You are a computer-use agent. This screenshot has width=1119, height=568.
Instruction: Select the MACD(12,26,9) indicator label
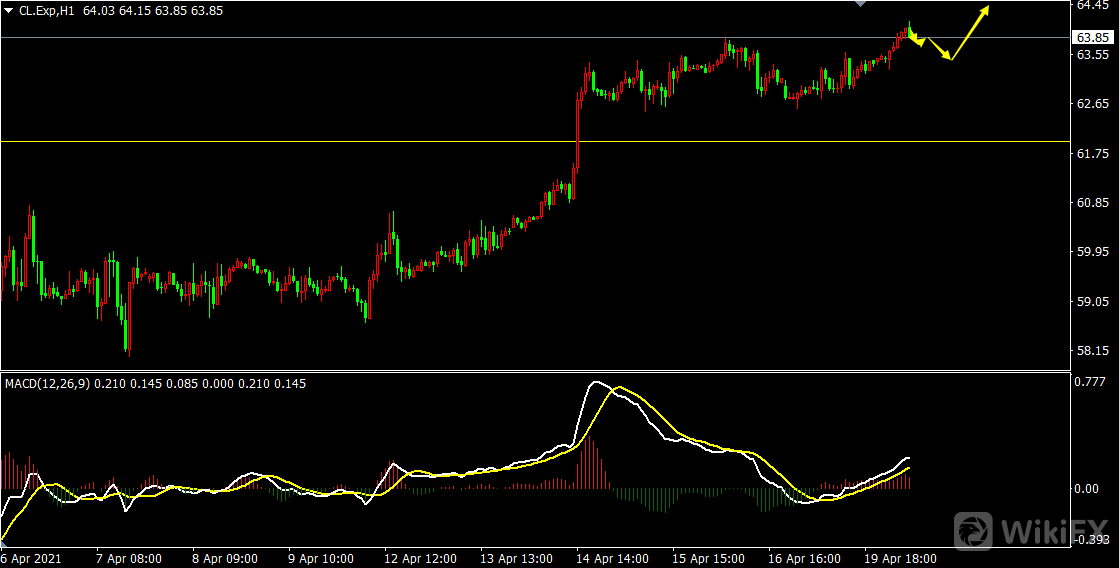[x=47, y=383]
